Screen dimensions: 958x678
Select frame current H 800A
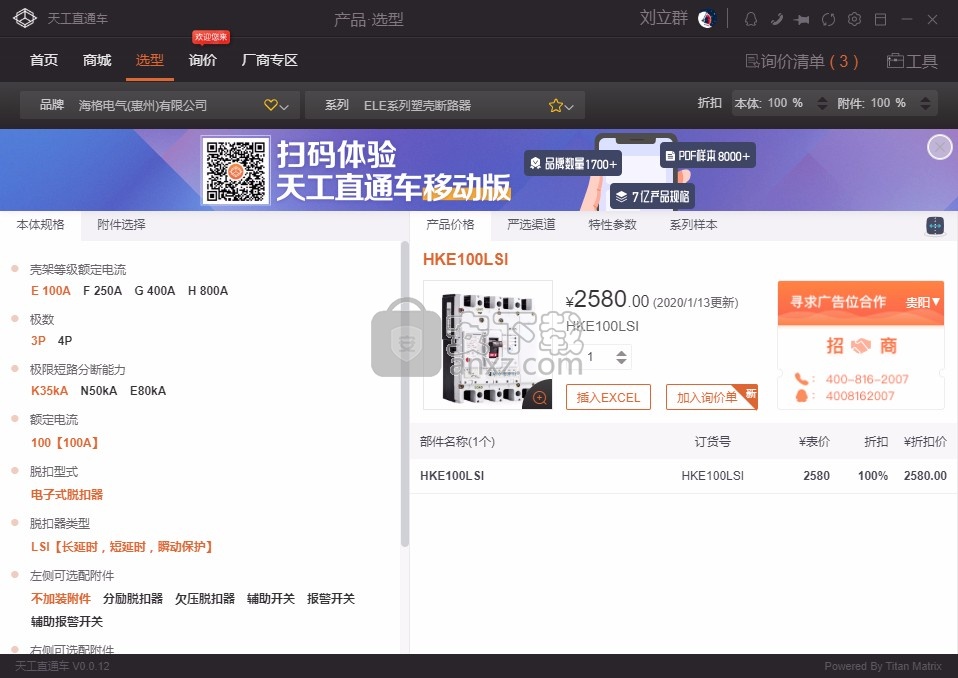(208, 291)
